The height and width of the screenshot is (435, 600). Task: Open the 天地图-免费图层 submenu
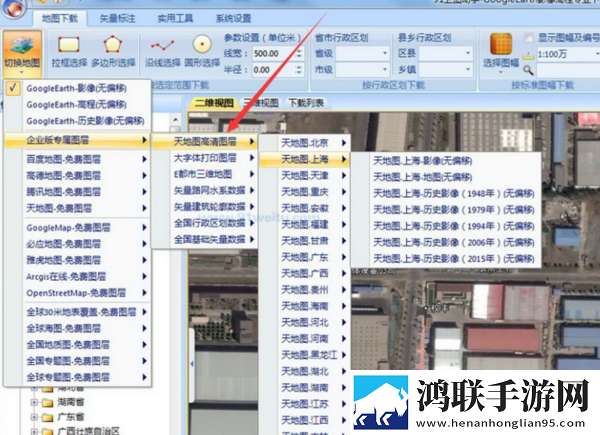click(x=78, y=208)
